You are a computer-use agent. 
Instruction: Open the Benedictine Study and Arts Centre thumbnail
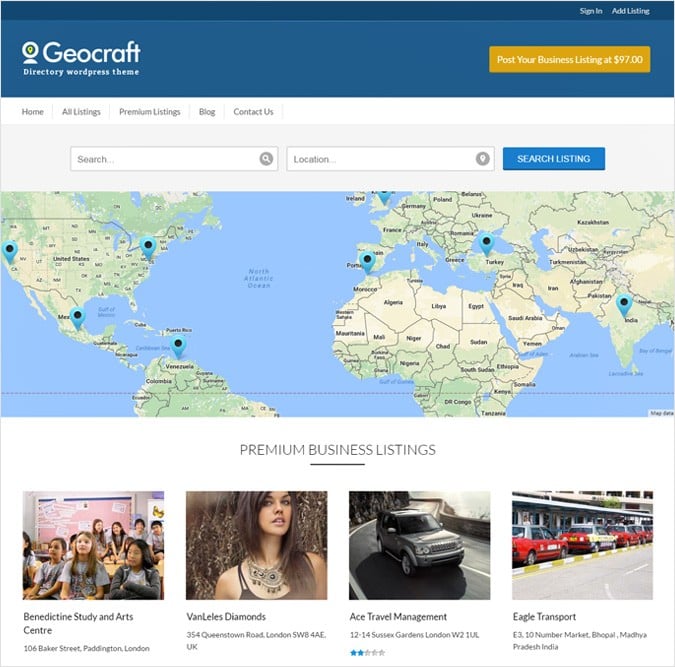tap(93, 545)
